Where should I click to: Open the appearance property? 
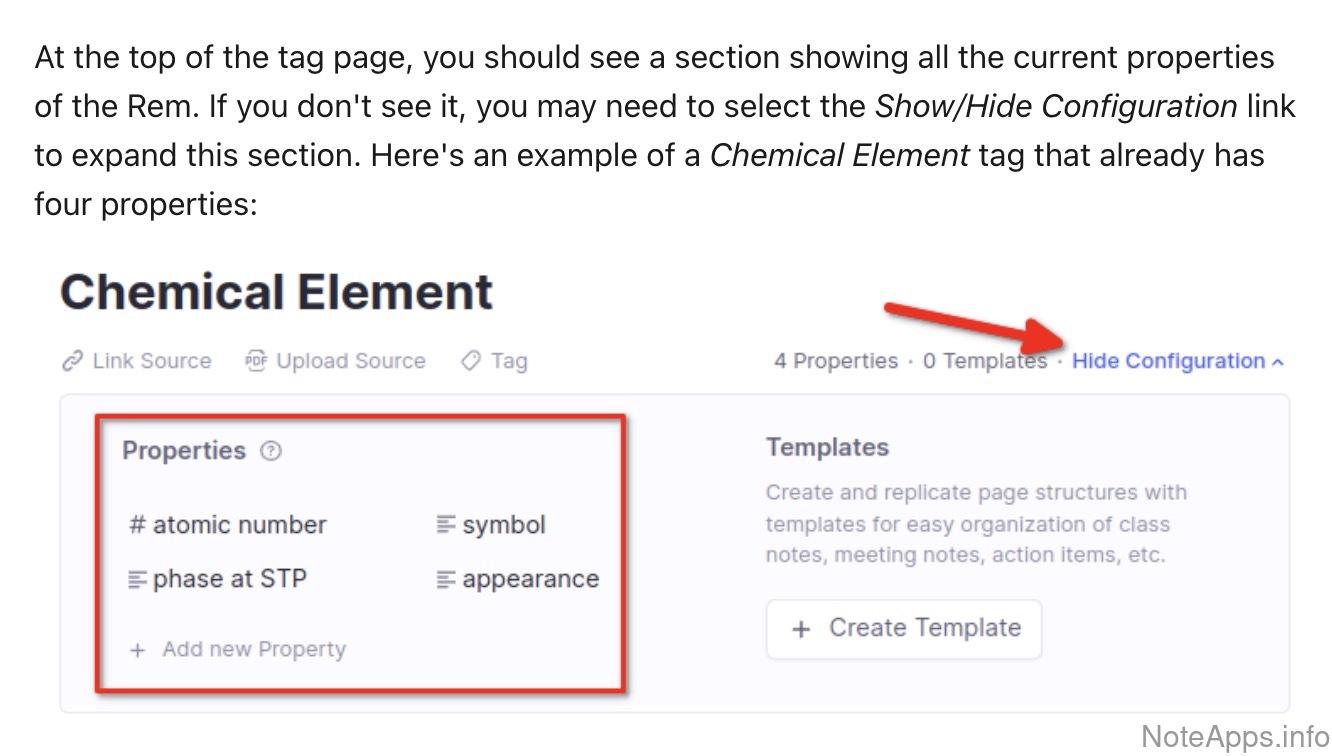[530, 579]
